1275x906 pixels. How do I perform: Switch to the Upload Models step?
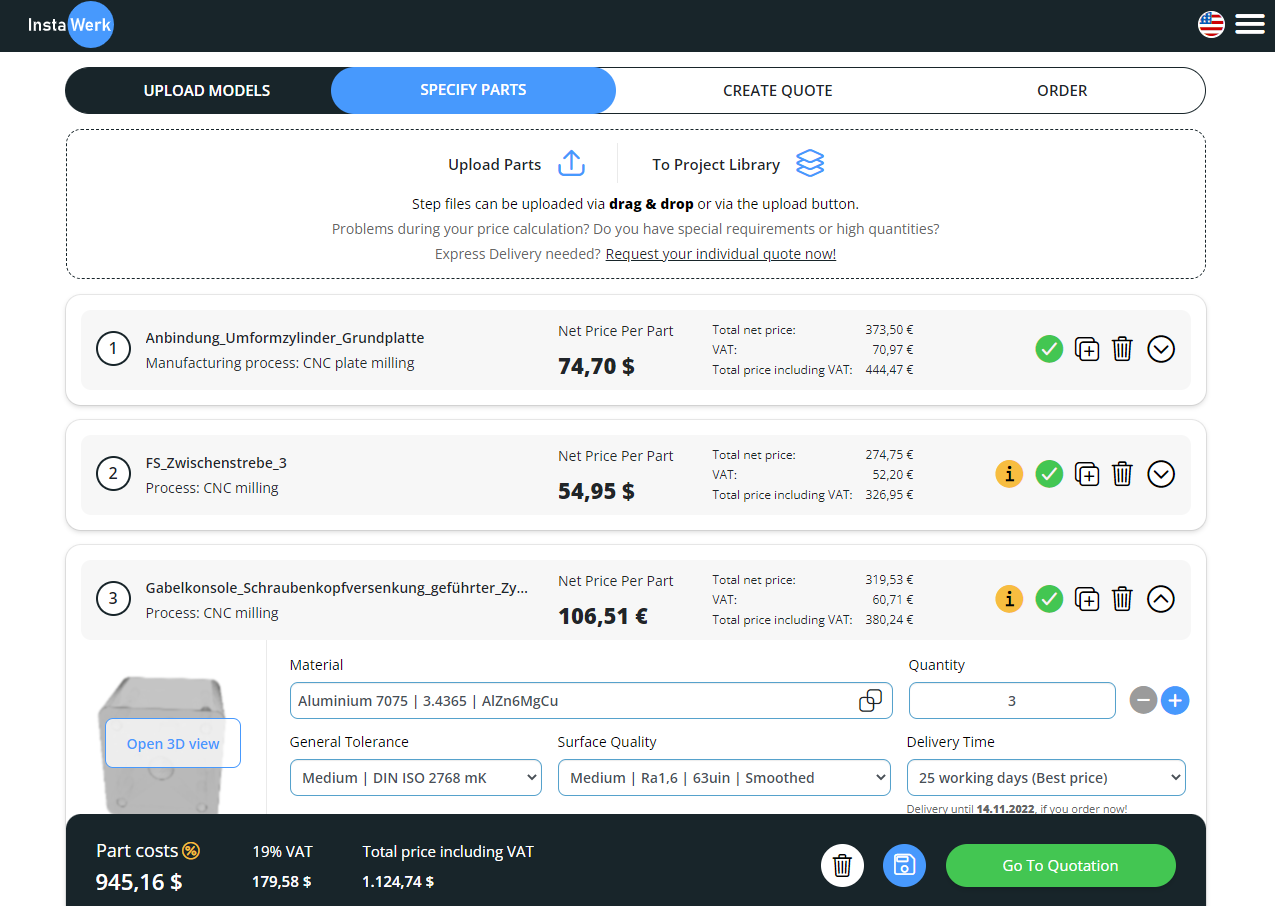tap(207, 90)
